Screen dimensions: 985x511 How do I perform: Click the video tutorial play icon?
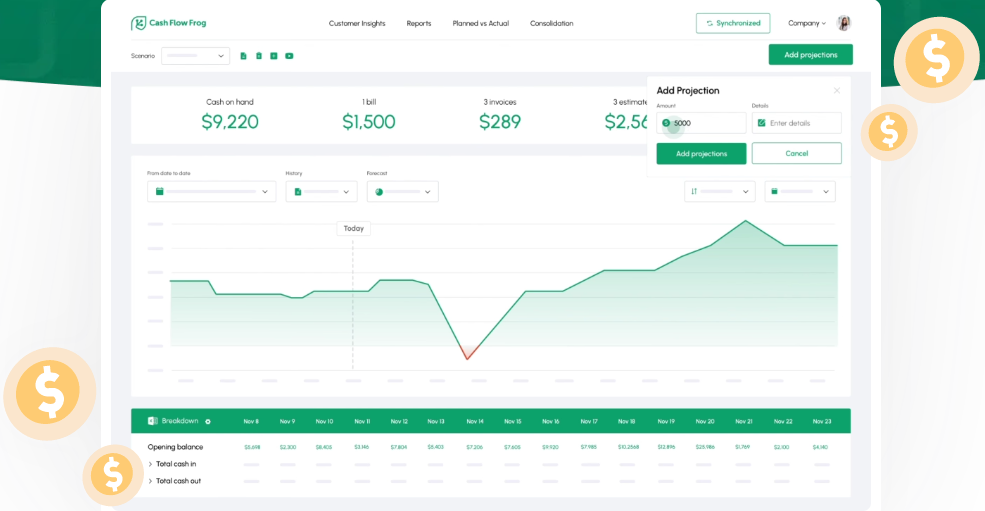(289, 56)
